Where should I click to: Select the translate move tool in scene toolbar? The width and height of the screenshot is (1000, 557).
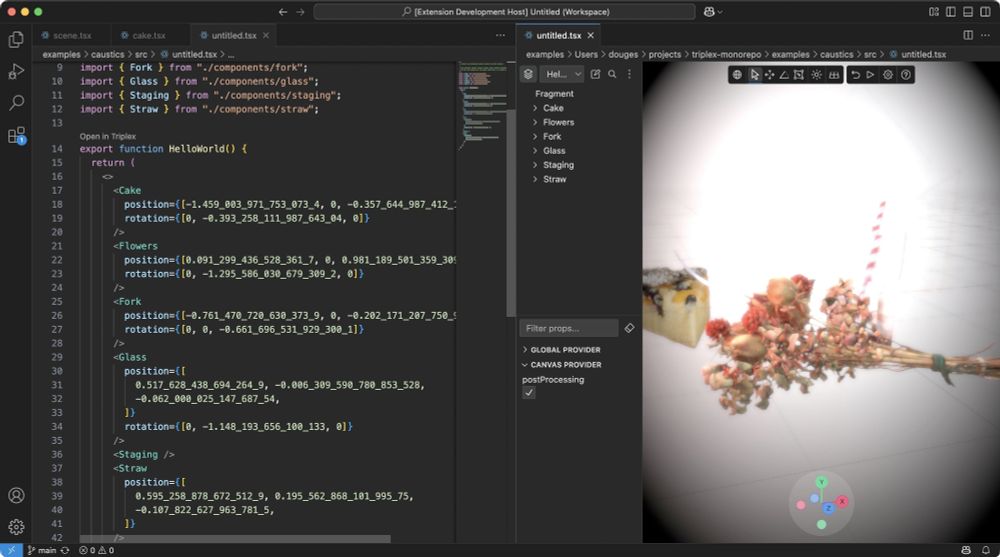click(769, 75)
